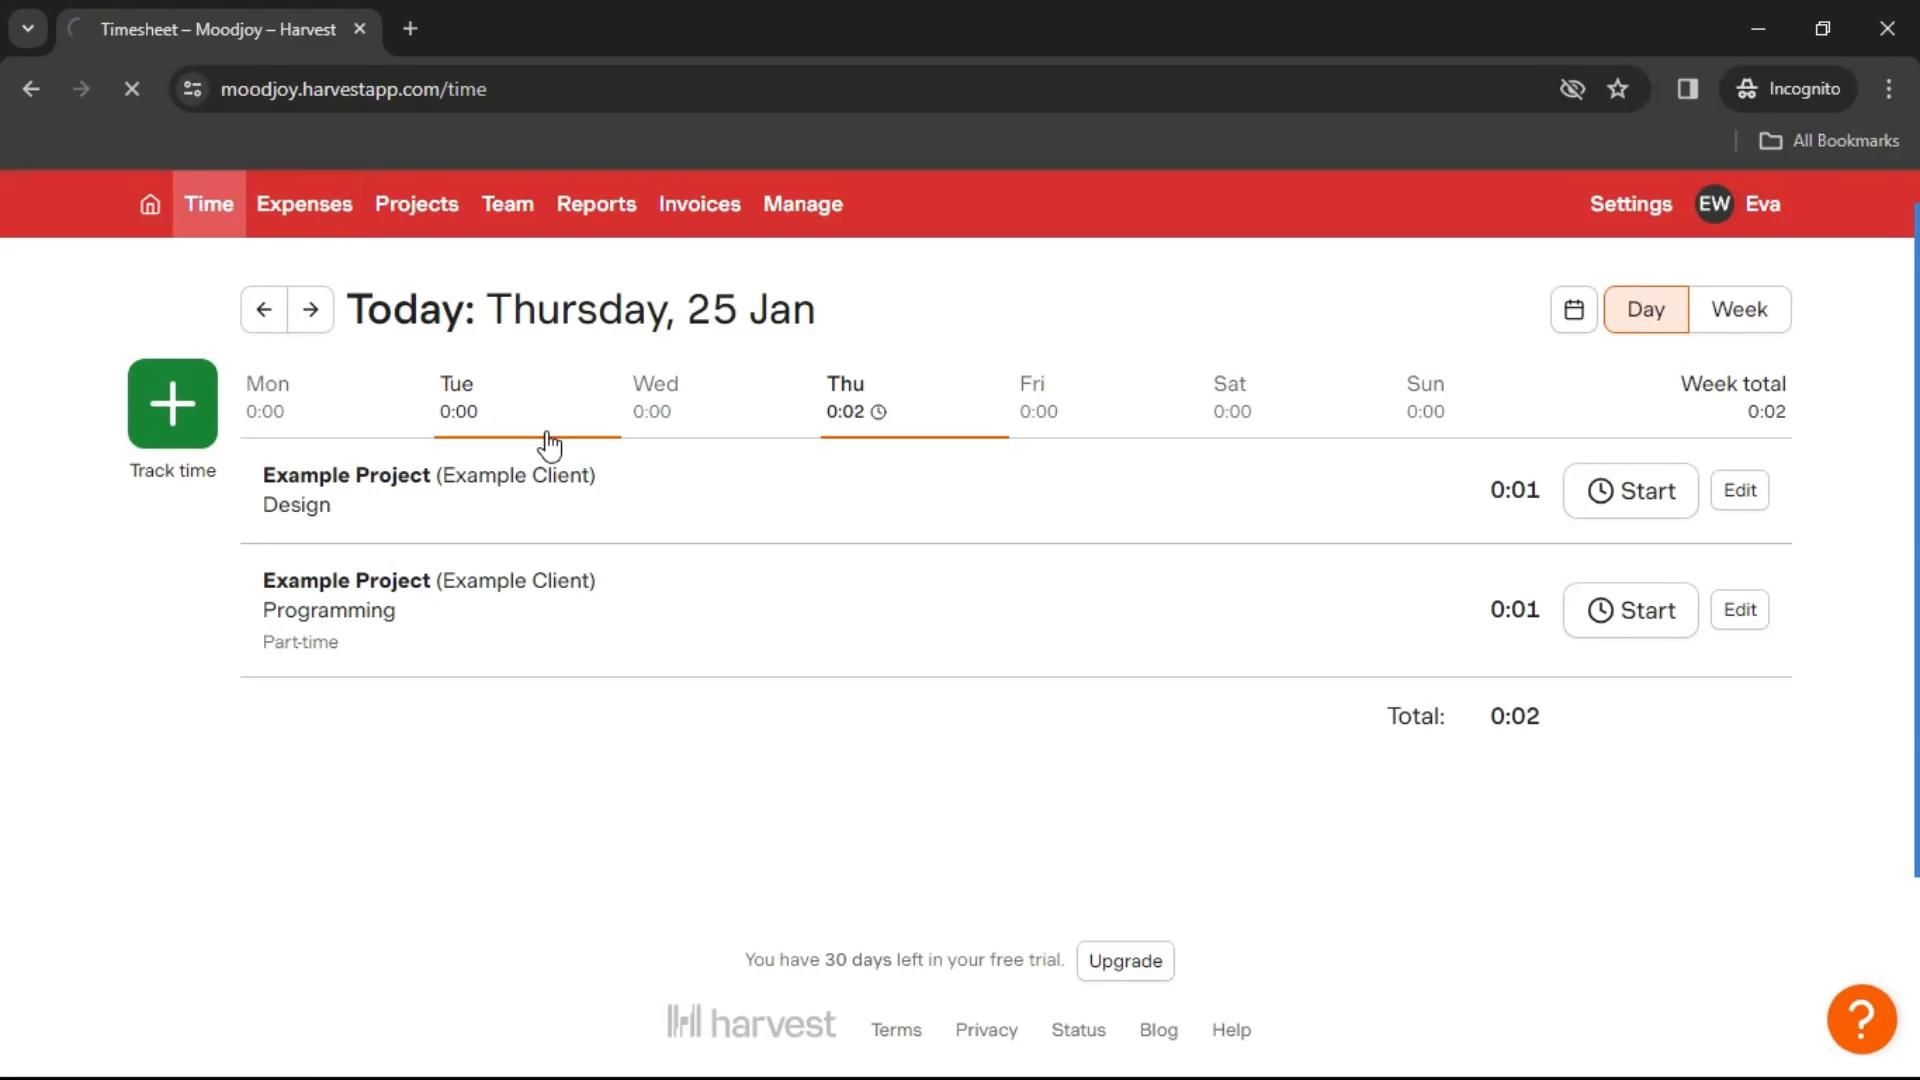
Task: Open the Reports tab
Action: click(x=596, y=204)
